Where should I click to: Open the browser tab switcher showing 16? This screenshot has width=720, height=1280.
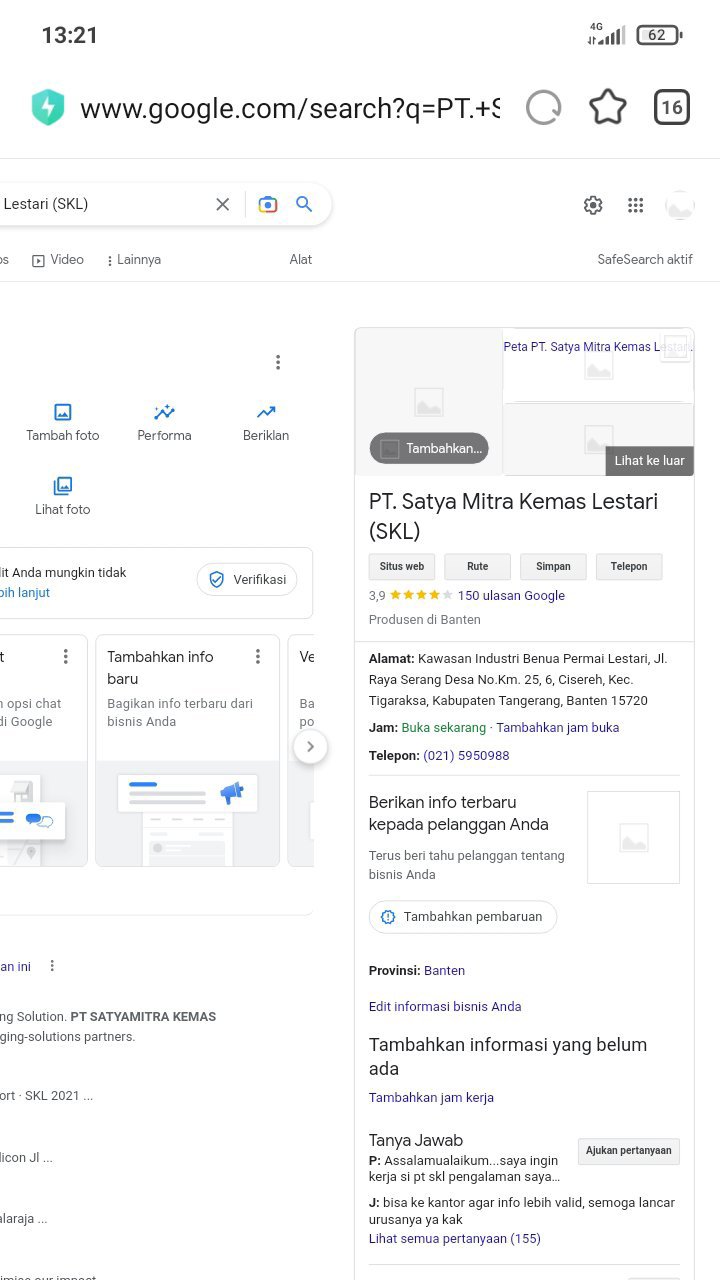(671, 107)
